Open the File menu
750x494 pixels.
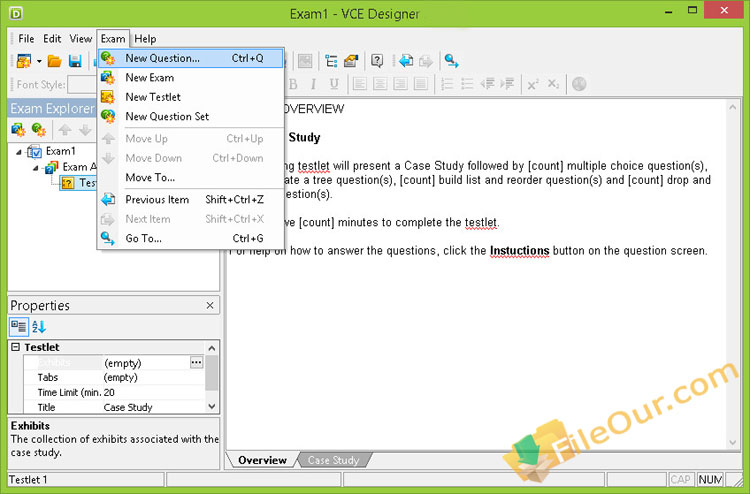(26, 39)
